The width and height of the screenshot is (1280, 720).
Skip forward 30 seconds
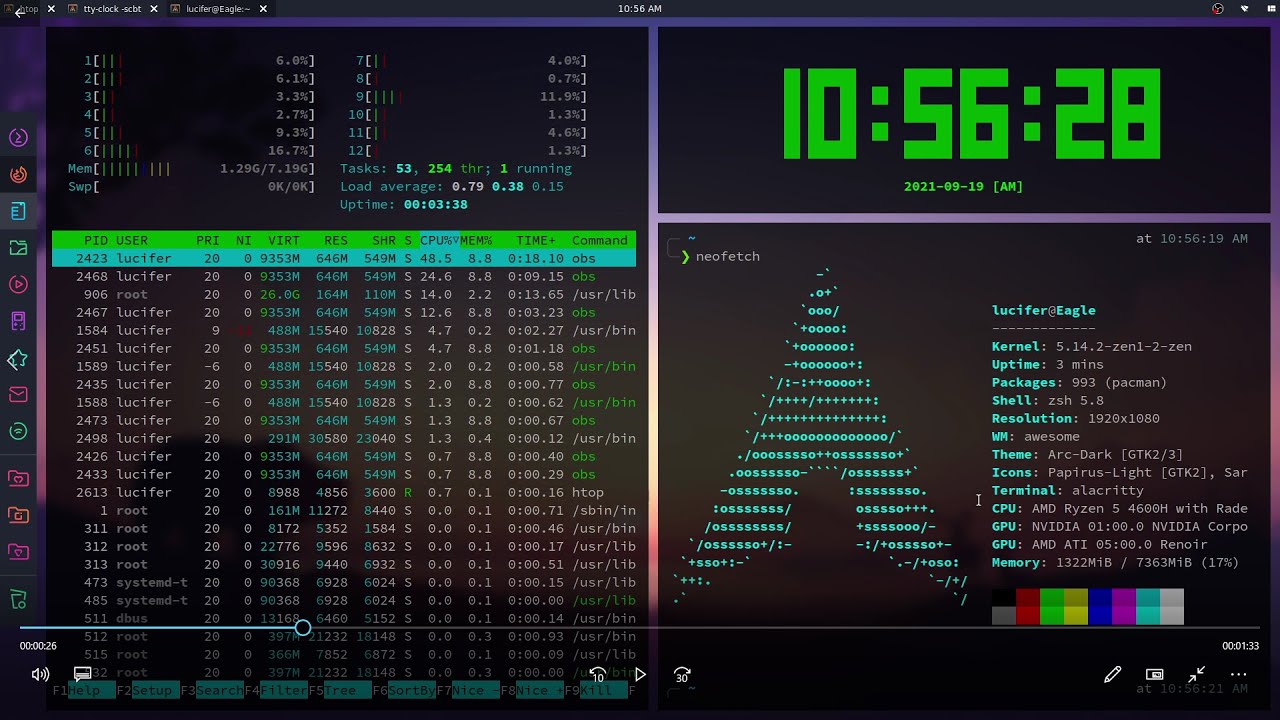point(682,675)
